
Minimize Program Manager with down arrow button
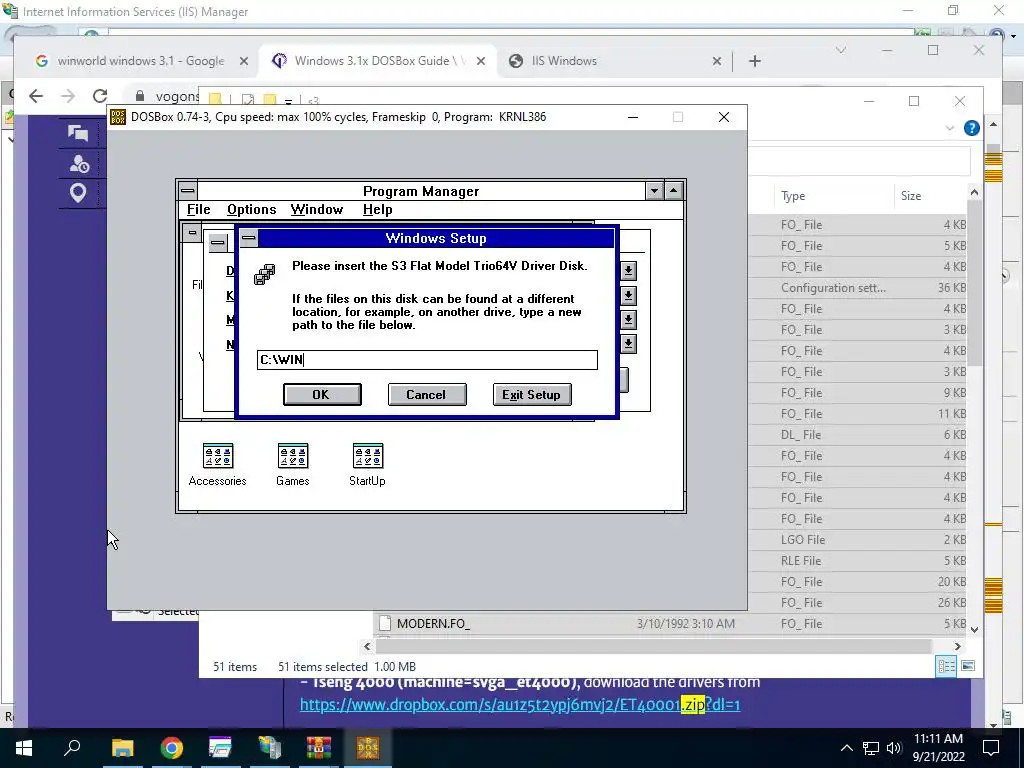(x=654, y=191)
